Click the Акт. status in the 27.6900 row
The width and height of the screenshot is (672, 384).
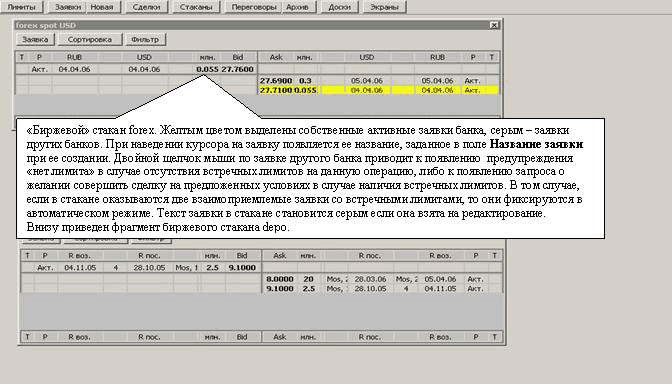[x=472, y=81]
